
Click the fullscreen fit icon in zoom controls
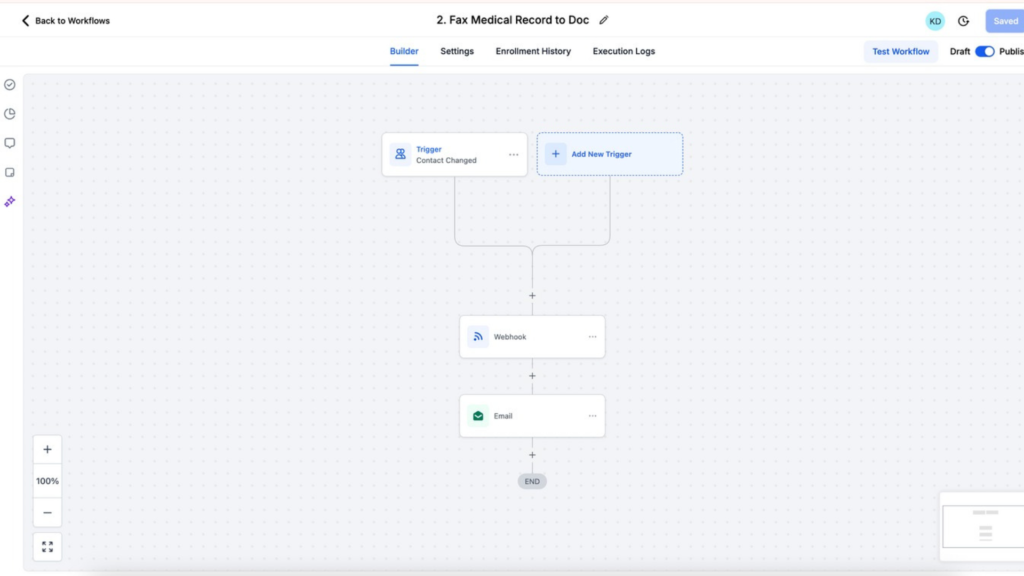point(47,546)
